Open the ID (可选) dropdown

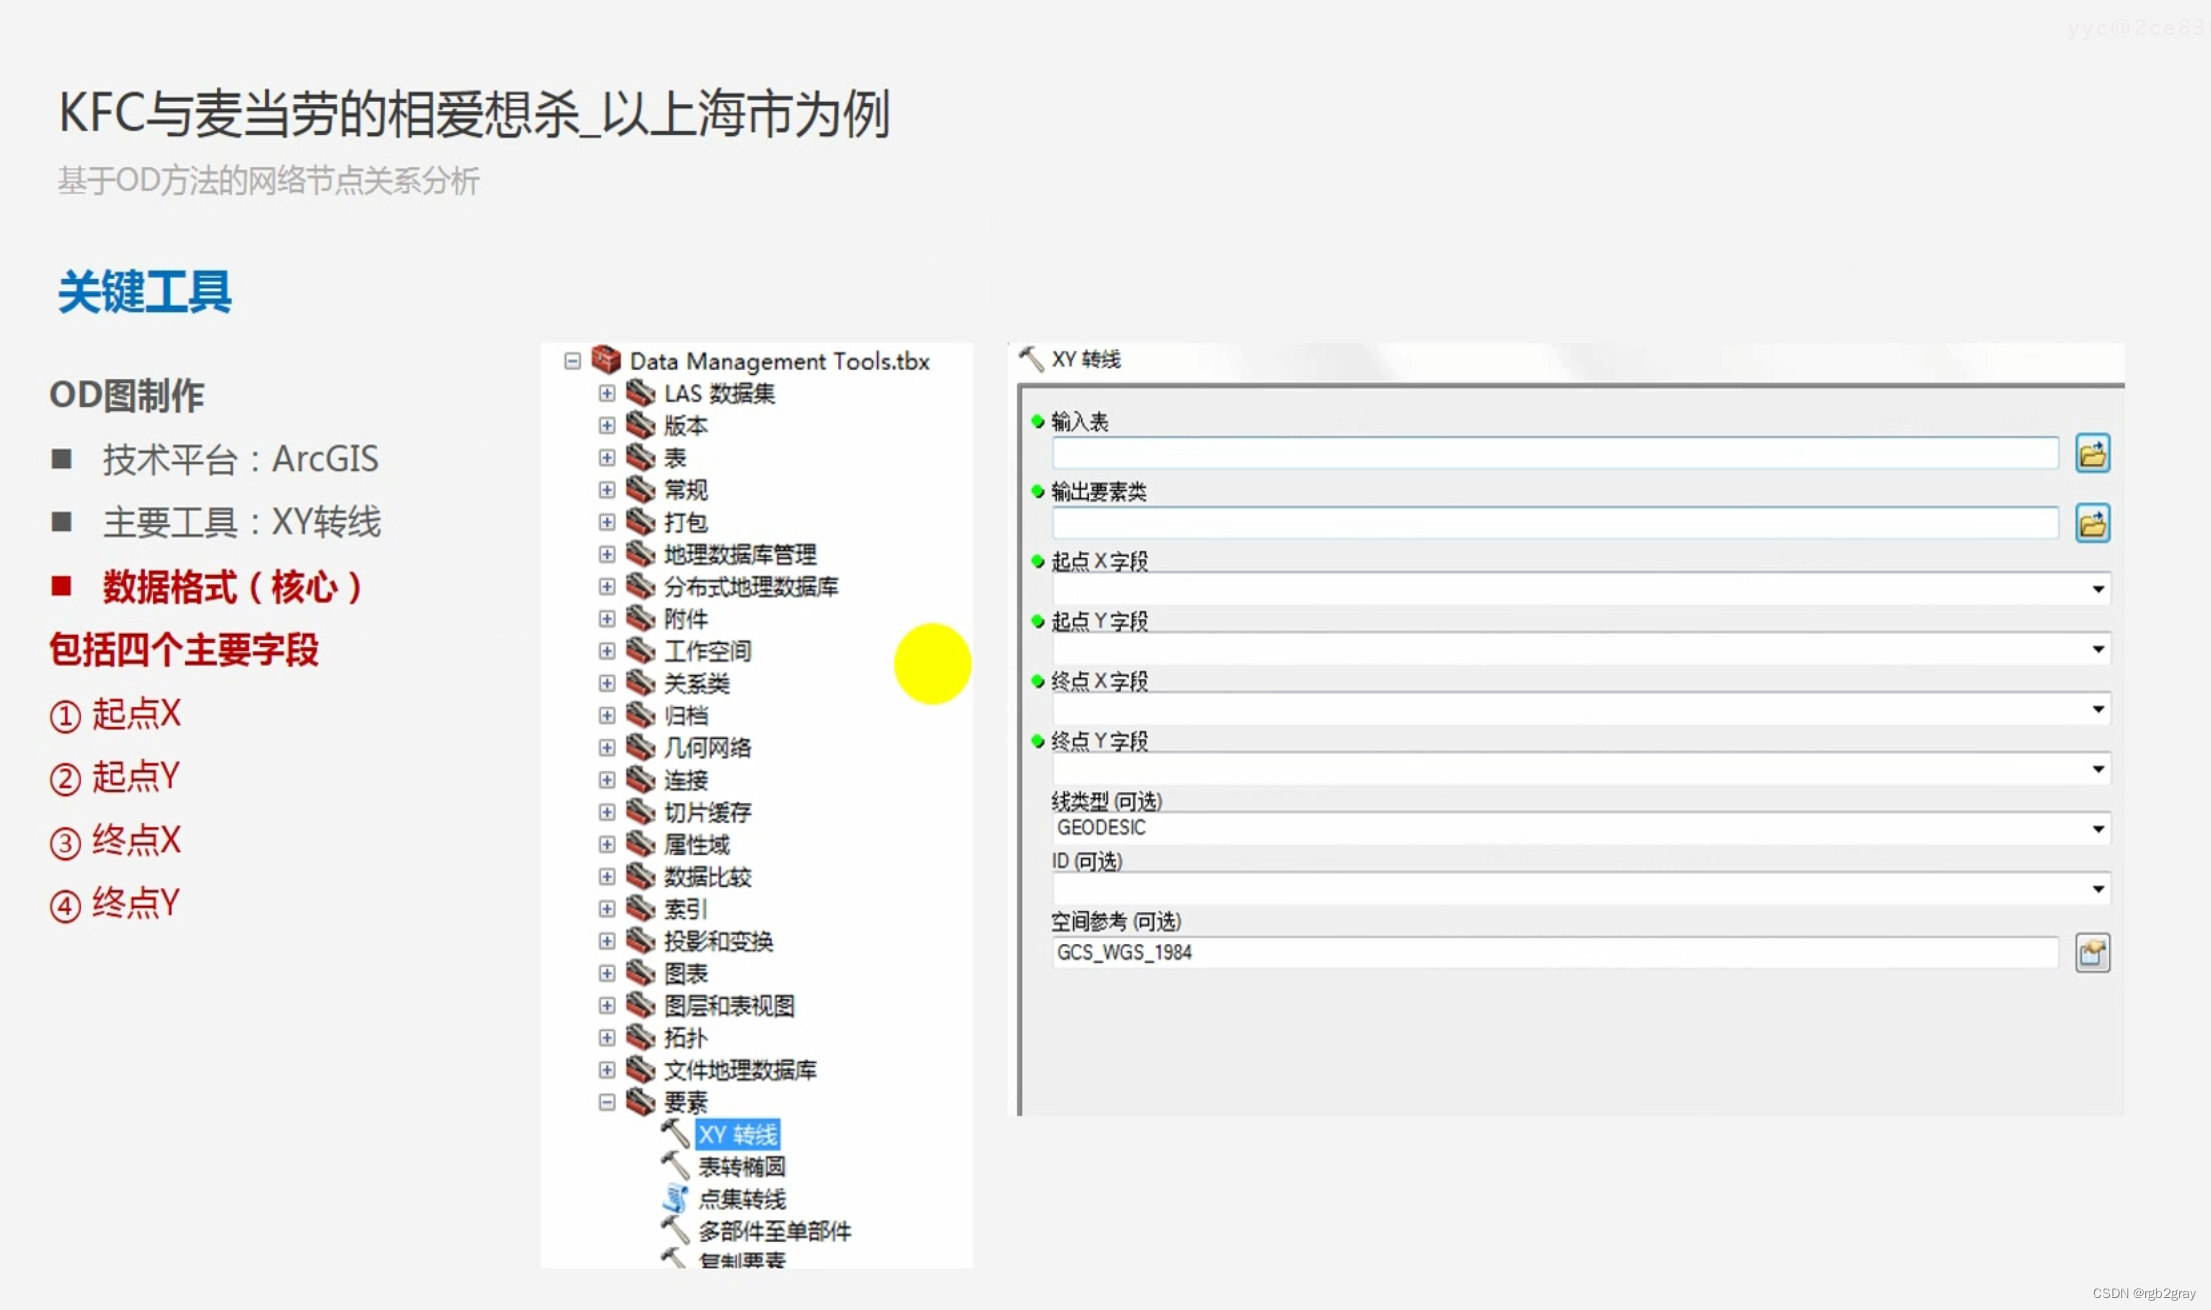[x=2098, y=889]
